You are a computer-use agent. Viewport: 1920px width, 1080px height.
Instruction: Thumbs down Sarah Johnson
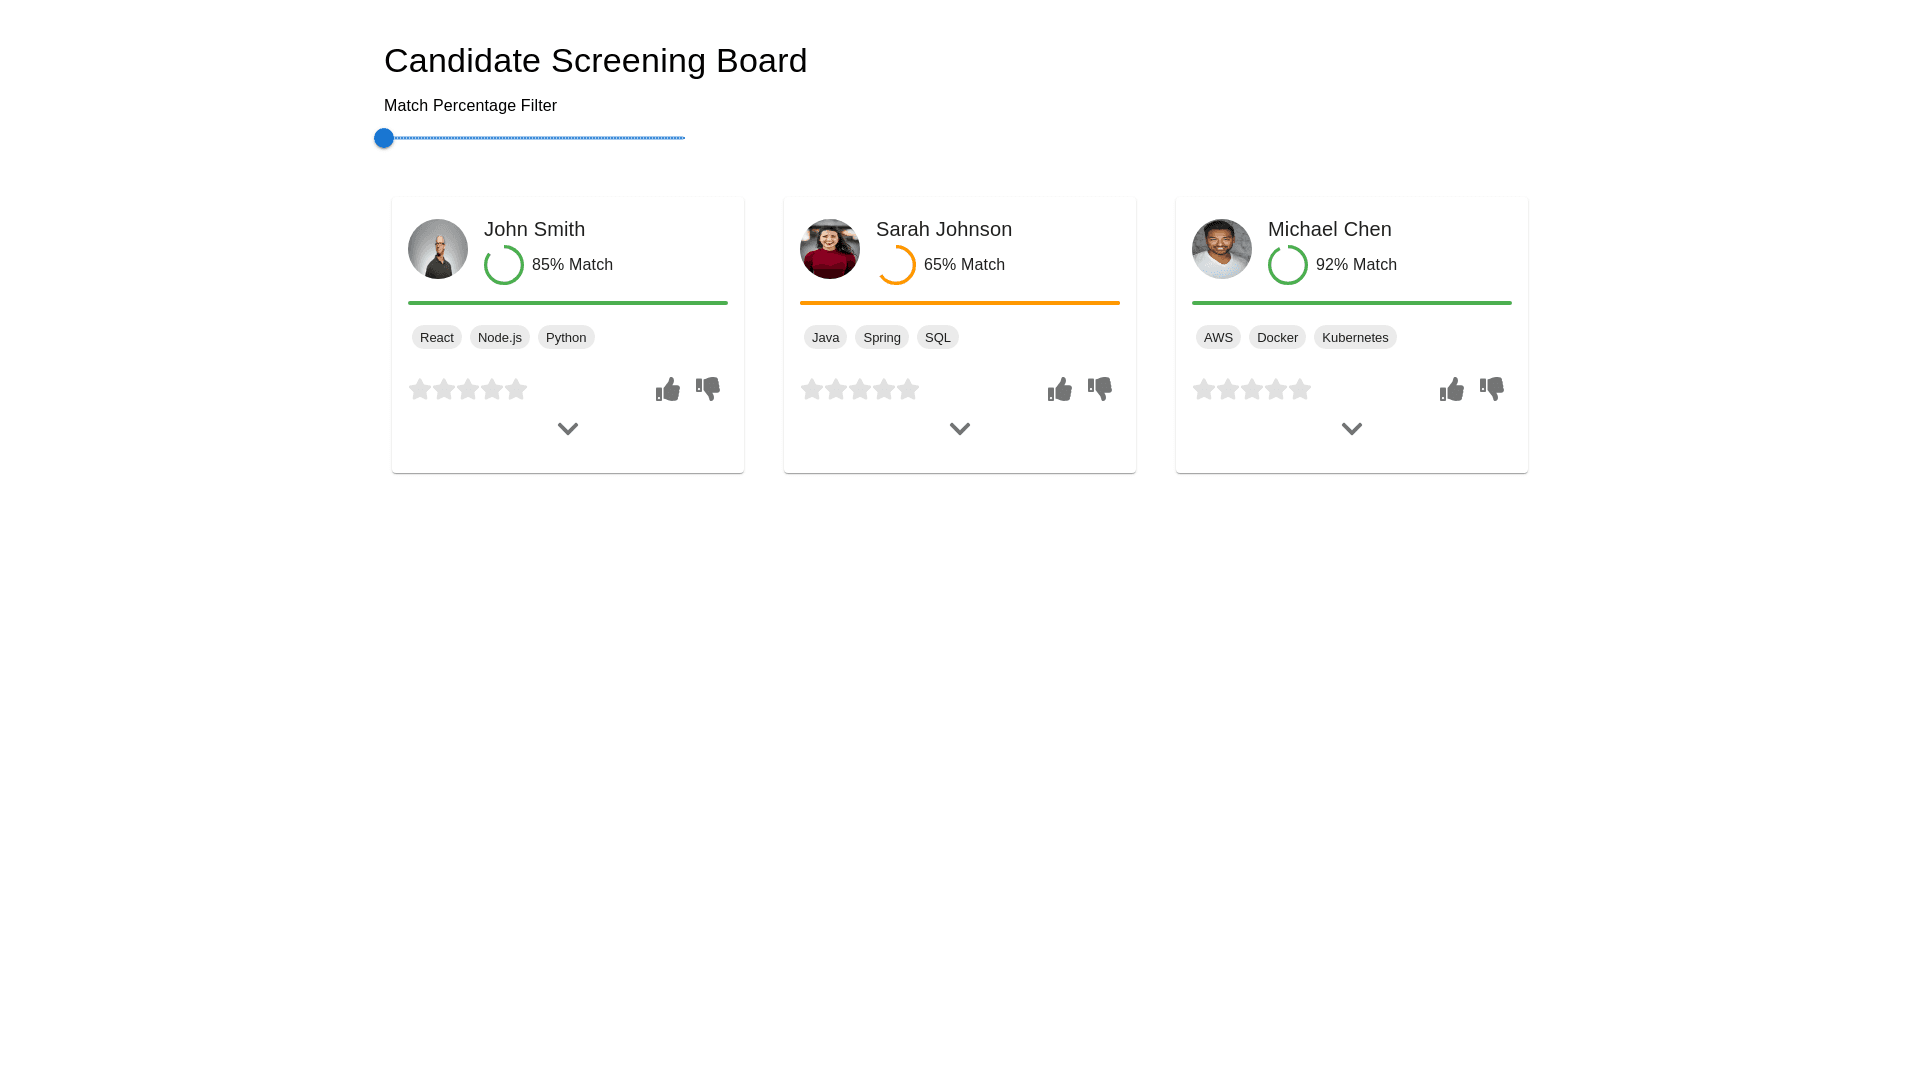point(1100,389)
